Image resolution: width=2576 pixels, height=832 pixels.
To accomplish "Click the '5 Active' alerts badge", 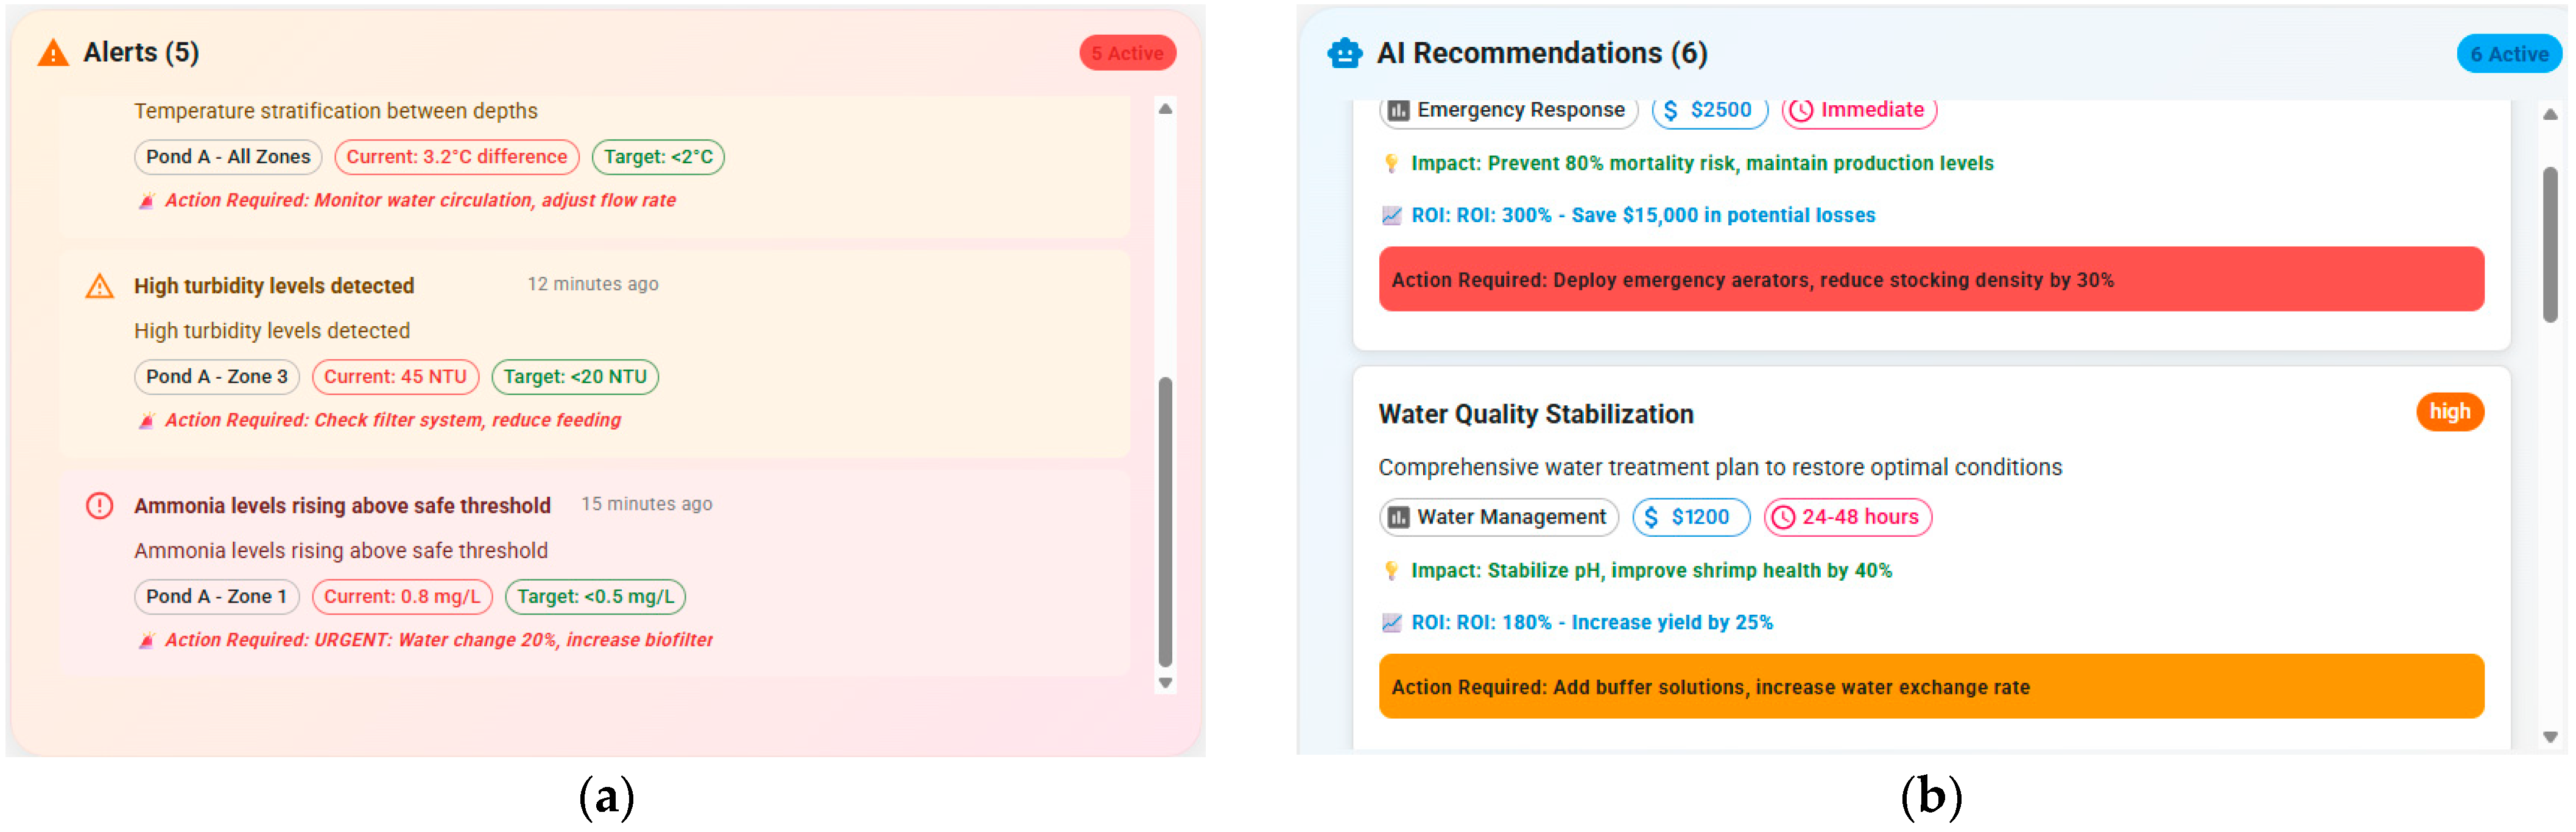I will (1127, 54).
